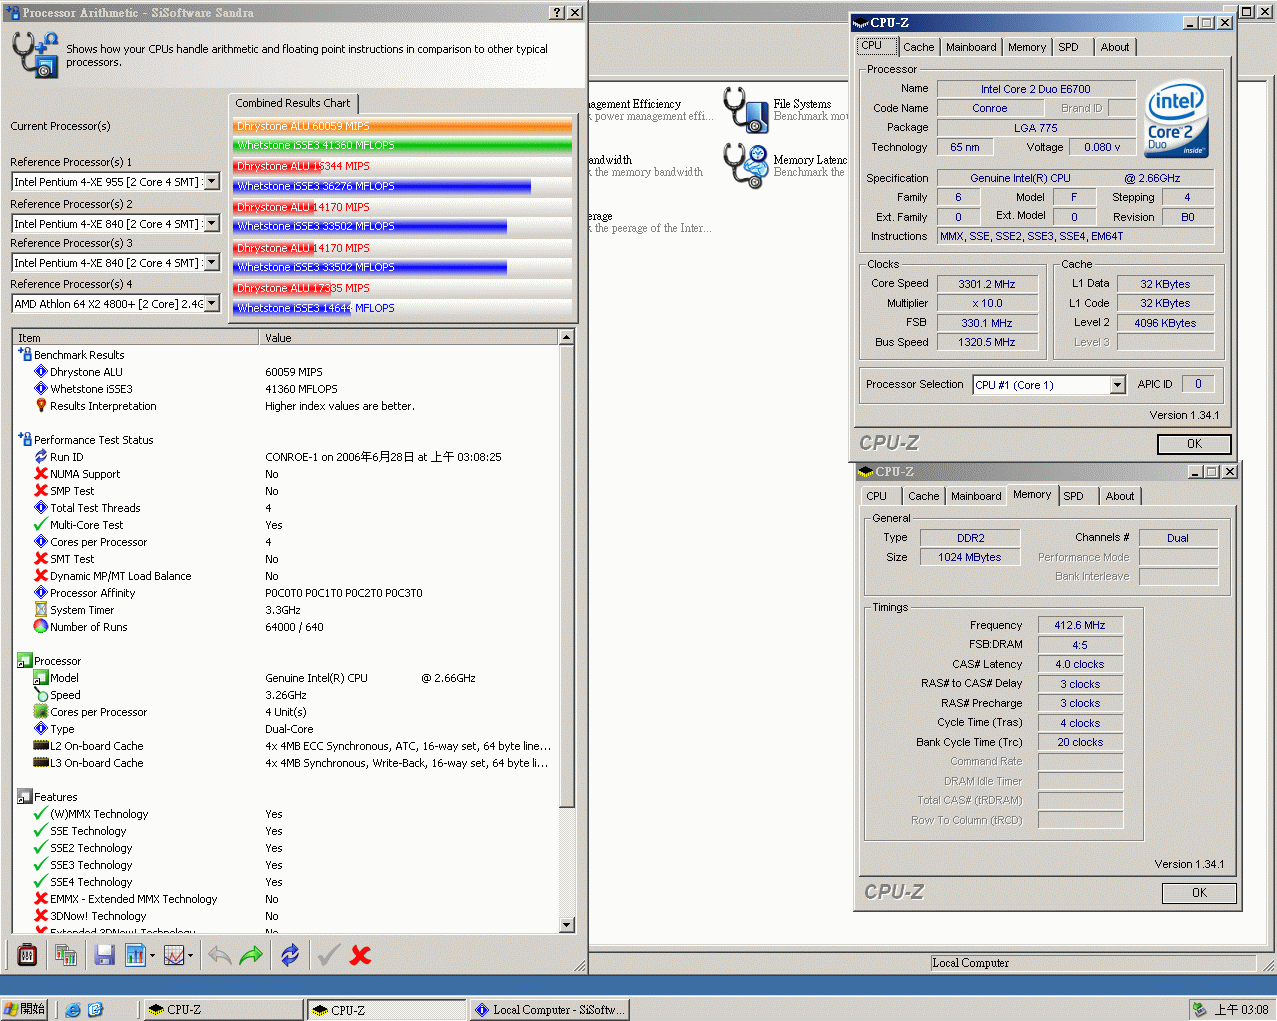The width and height of the screenshot is (1277, 1021).
Task: Click the blue refresh arrows icon
Action: pyautogui.click(x=290, y=955)
